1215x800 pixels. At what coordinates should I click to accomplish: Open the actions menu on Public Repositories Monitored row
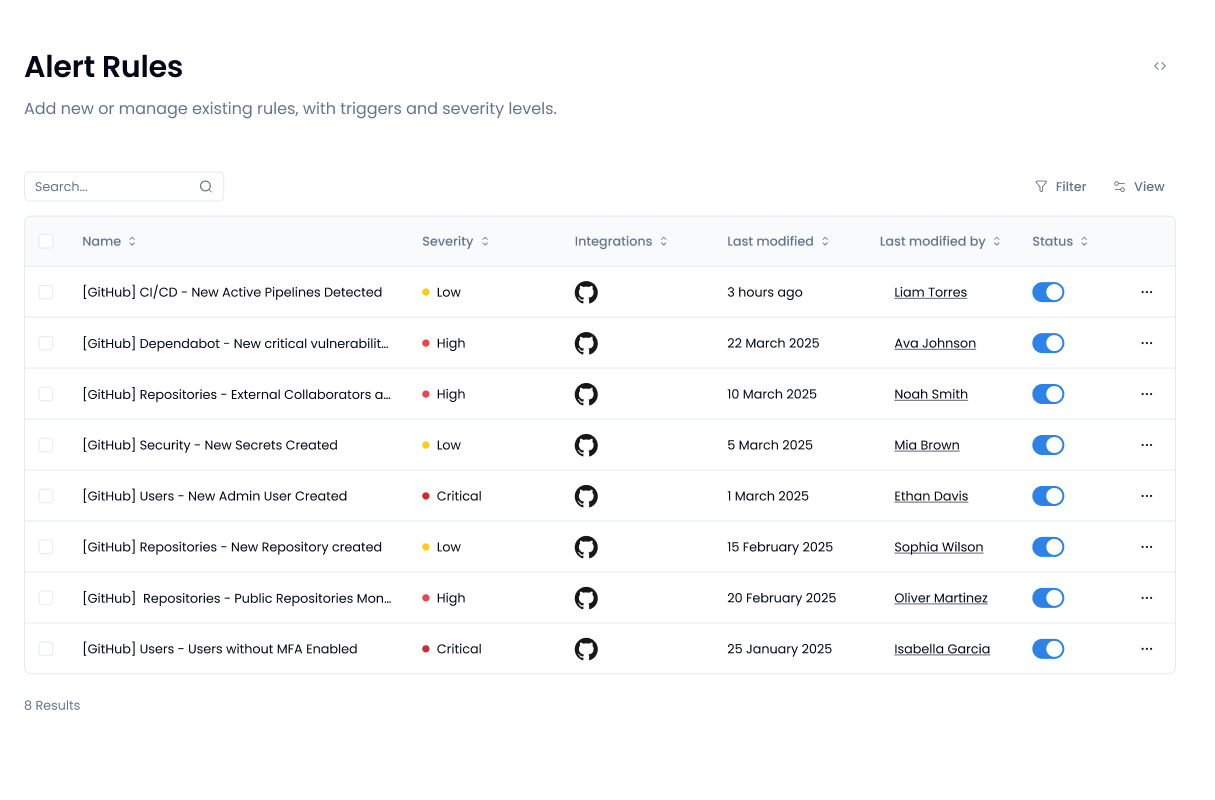1146,597
